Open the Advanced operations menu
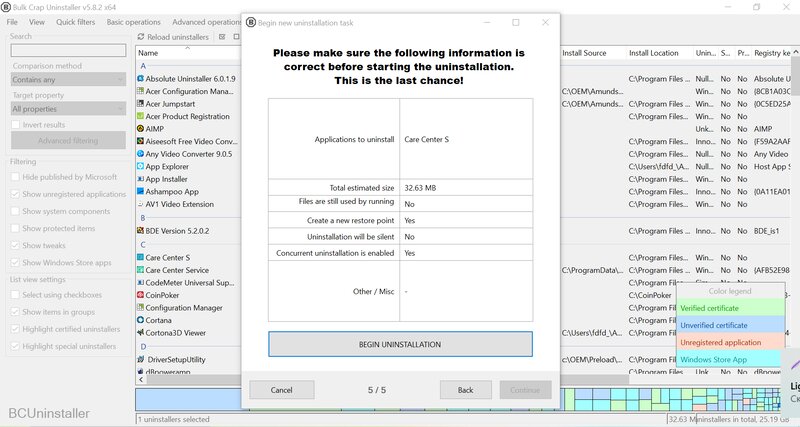The image size is (800, 427). [206, 22]
